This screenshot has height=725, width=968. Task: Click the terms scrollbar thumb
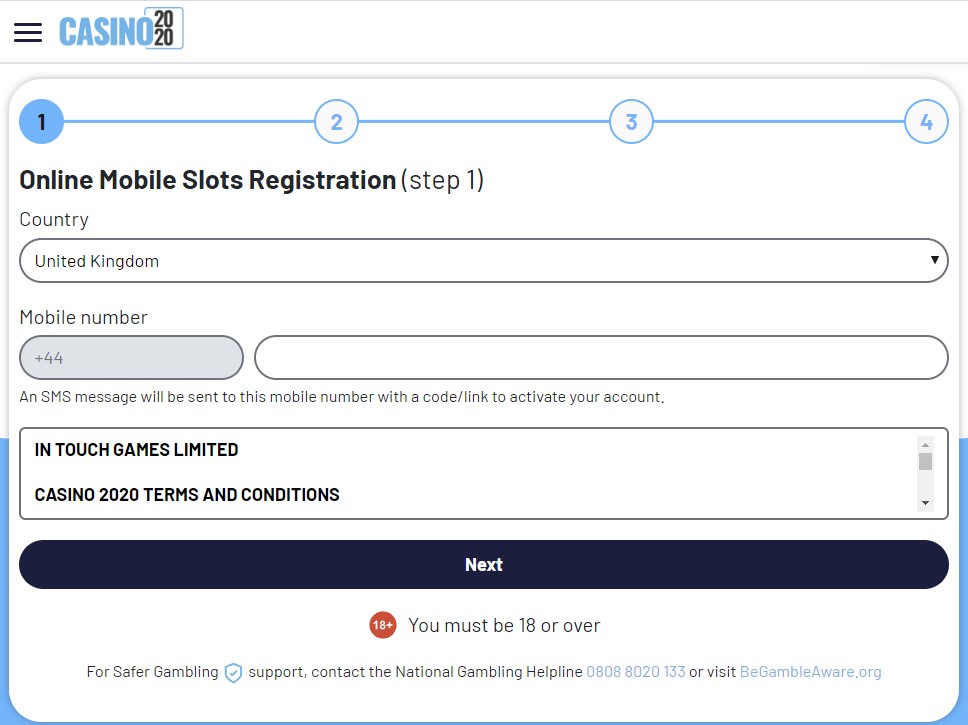tap(925, 461)
